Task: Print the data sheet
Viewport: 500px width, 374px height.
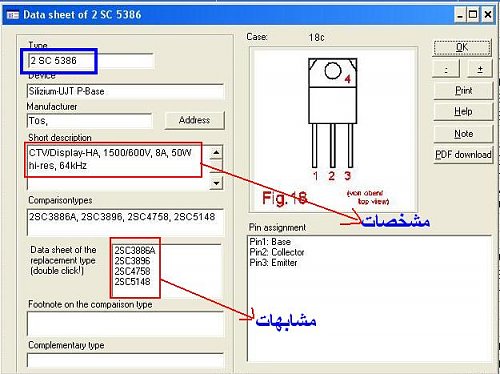Action: 463,91
